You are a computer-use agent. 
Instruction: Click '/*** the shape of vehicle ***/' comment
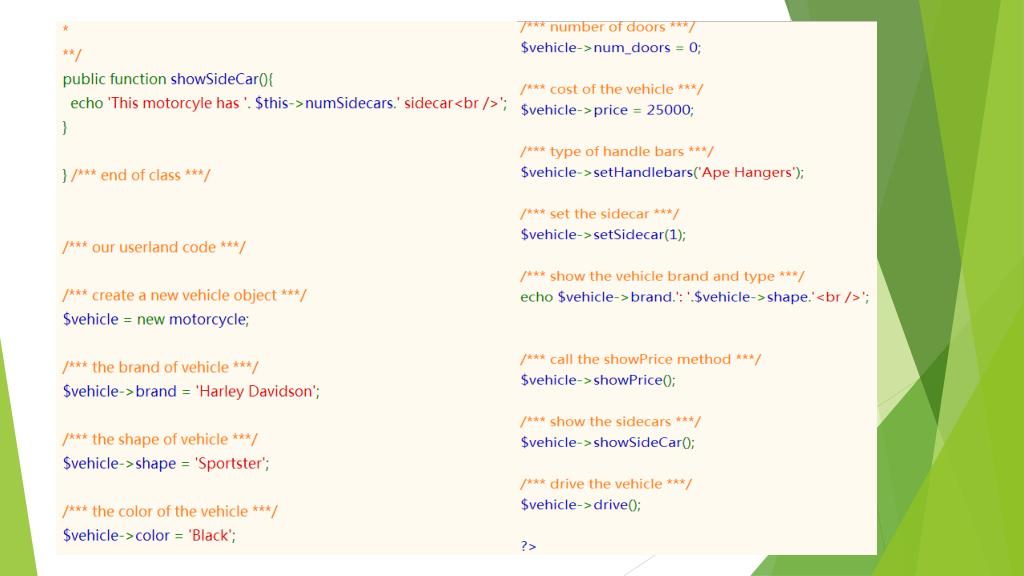point(160,439)
